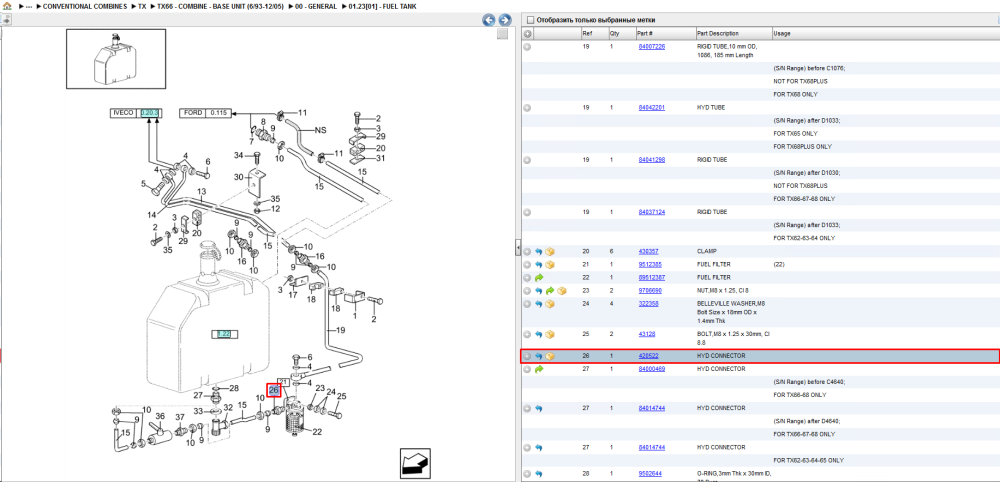Open part number link 9706690
The height and width of the screenshot is (482, 1000).
[x=650, y=291]
